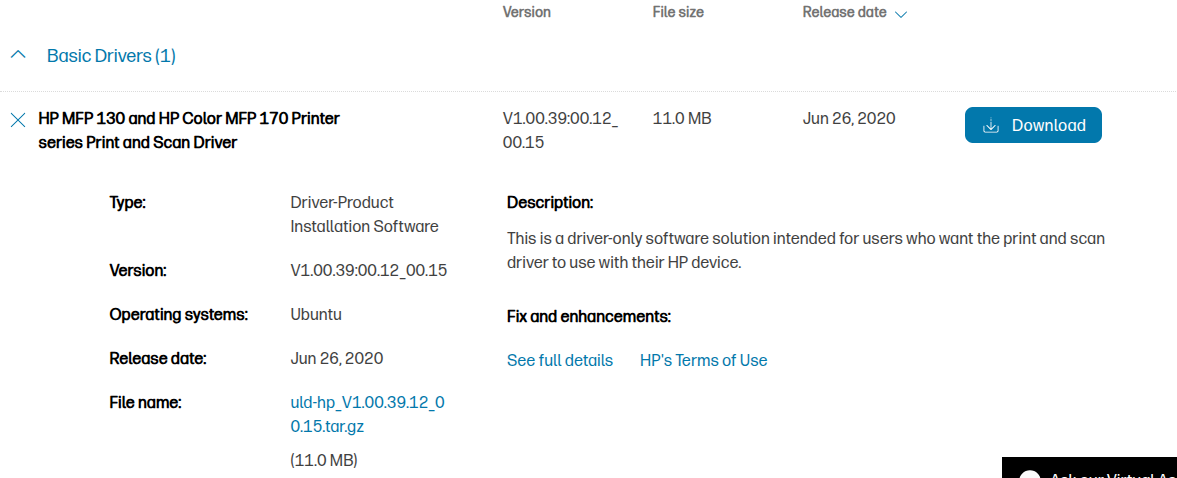Click the Download button
1177x478 pixels.
pyautogui.click(x=1033, y=125)
